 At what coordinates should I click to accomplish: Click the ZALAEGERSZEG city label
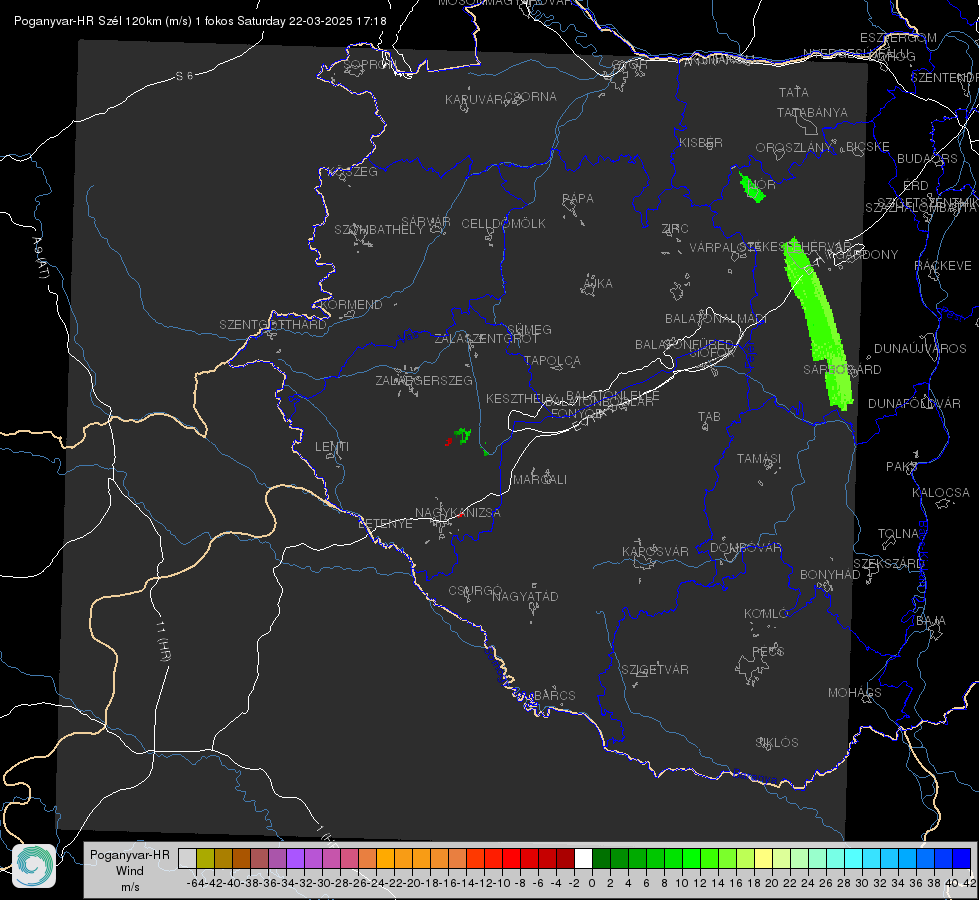tap(423, 380)
